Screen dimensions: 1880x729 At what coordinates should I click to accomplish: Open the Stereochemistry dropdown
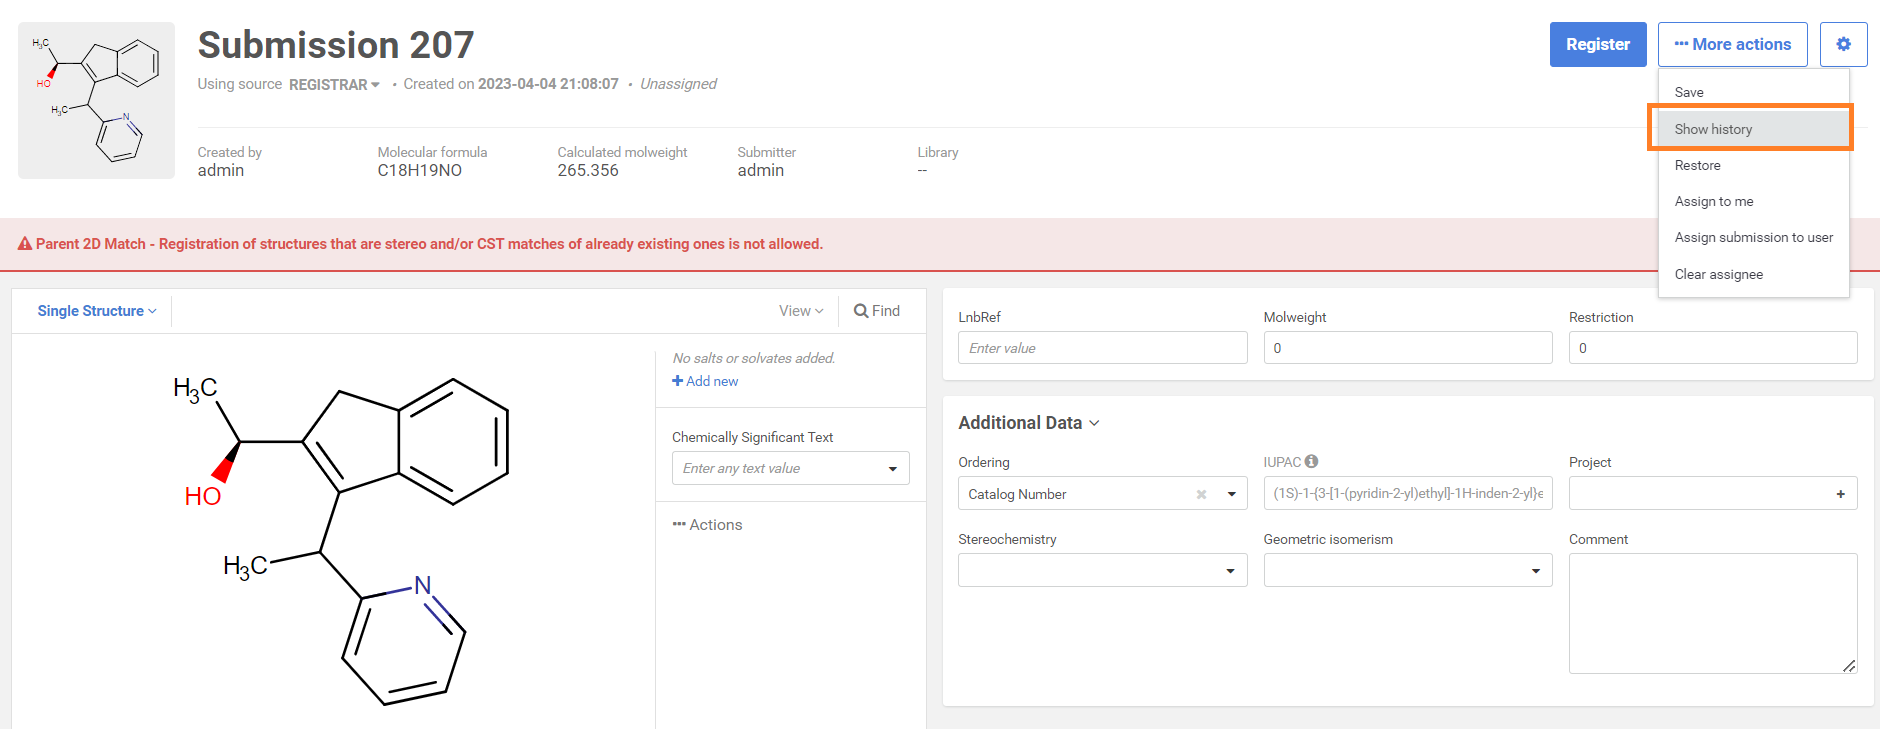click(1102, 570)
